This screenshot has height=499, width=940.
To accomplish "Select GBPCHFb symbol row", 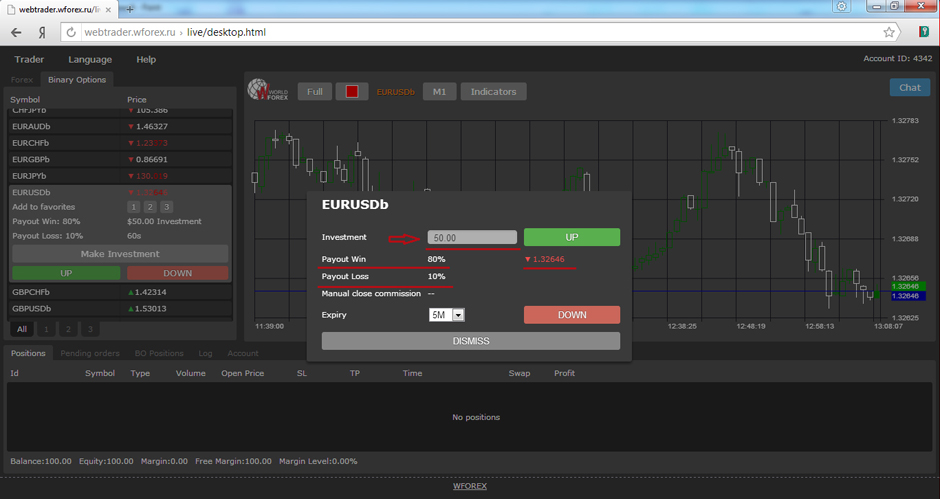I will pos(120,292).
